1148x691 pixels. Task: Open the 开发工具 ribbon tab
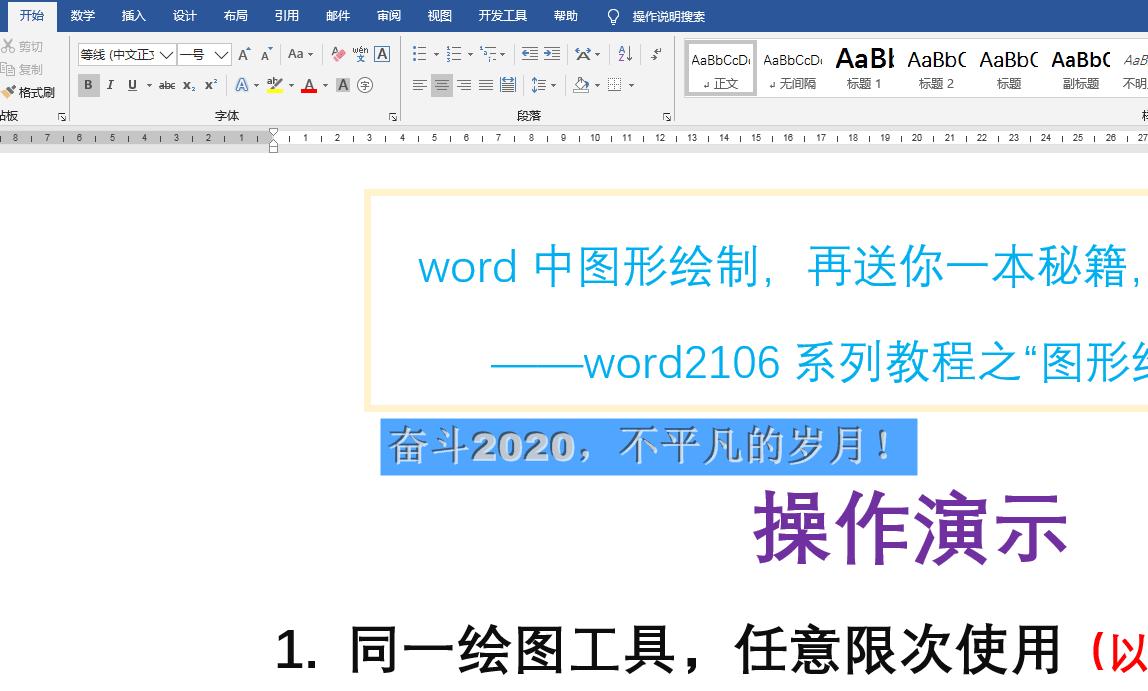click(503, 16)
